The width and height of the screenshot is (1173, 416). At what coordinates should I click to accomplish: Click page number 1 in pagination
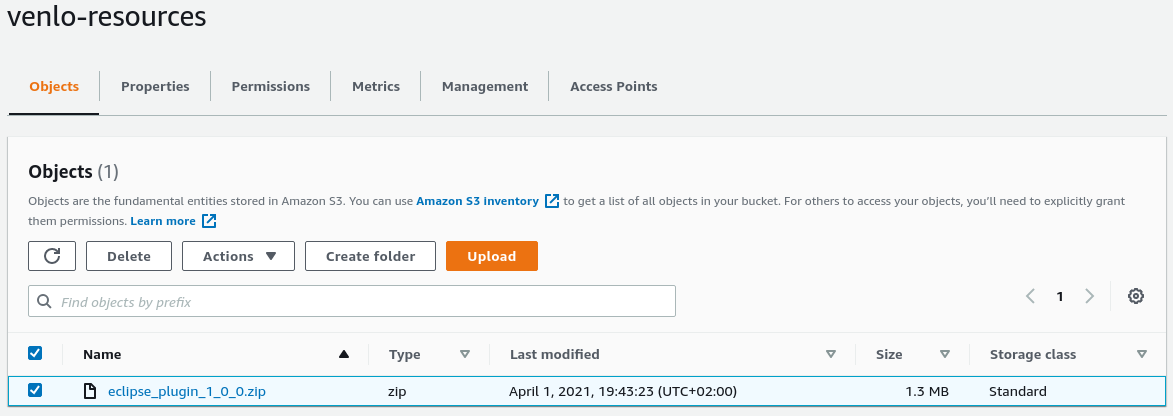point(1059,296)
